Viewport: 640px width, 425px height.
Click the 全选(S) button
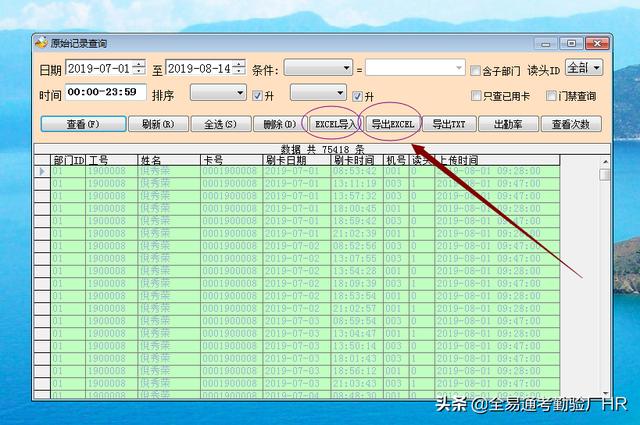coord(221,124)
